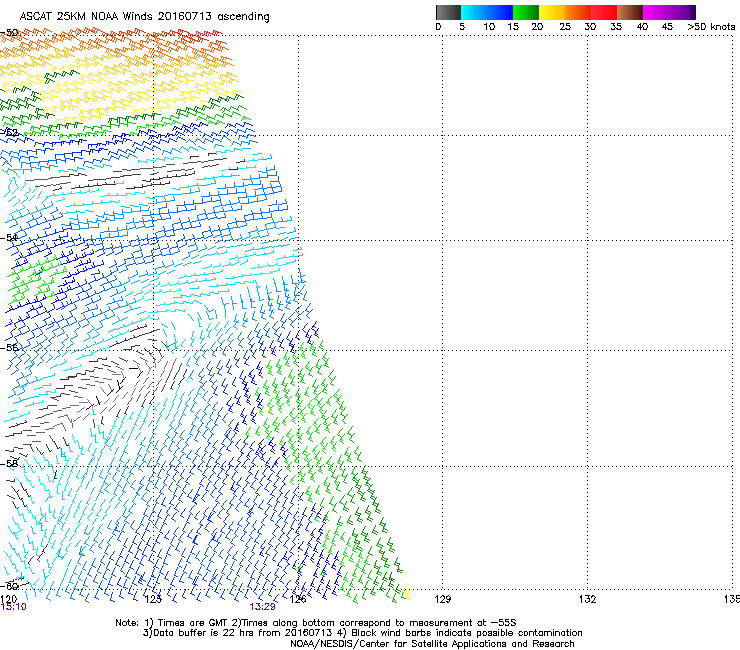Click the gray 0-5 knots legend segment
Image resolution: width=740 pixels, height=650 pixels.
448,12
